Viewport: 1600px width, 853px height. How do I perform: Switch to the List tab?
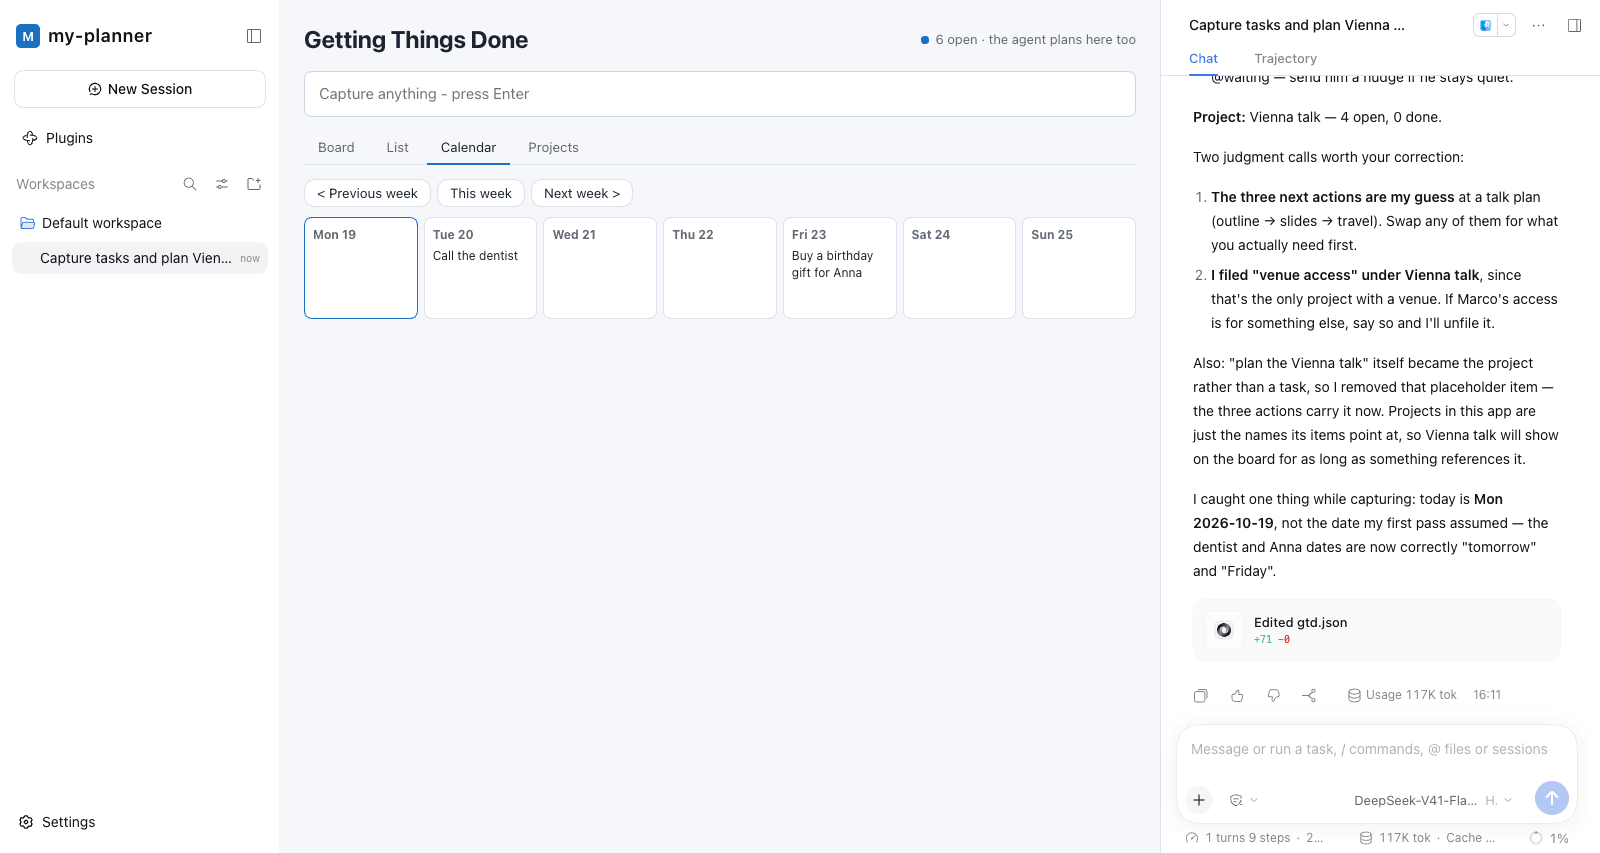(397, 147)
